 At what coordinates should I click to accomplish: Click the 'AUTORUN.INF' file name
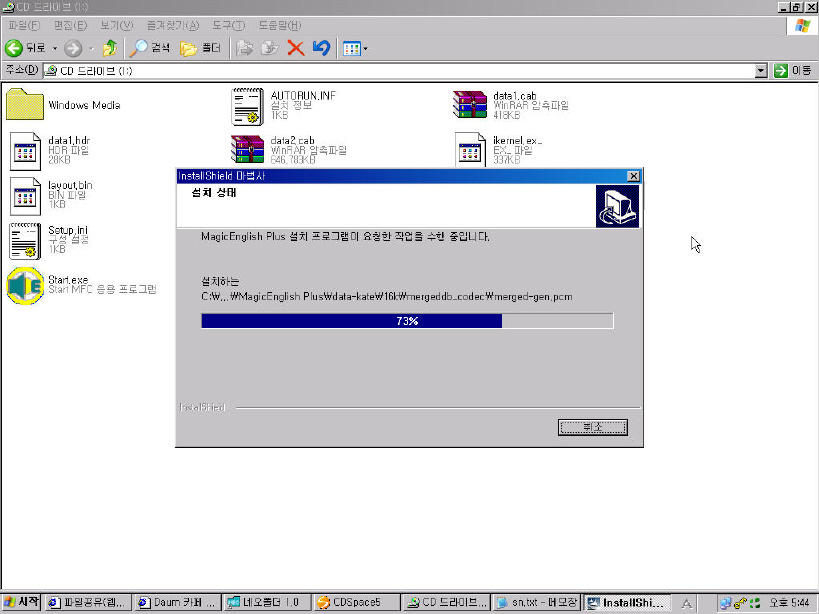pos(303,96)
